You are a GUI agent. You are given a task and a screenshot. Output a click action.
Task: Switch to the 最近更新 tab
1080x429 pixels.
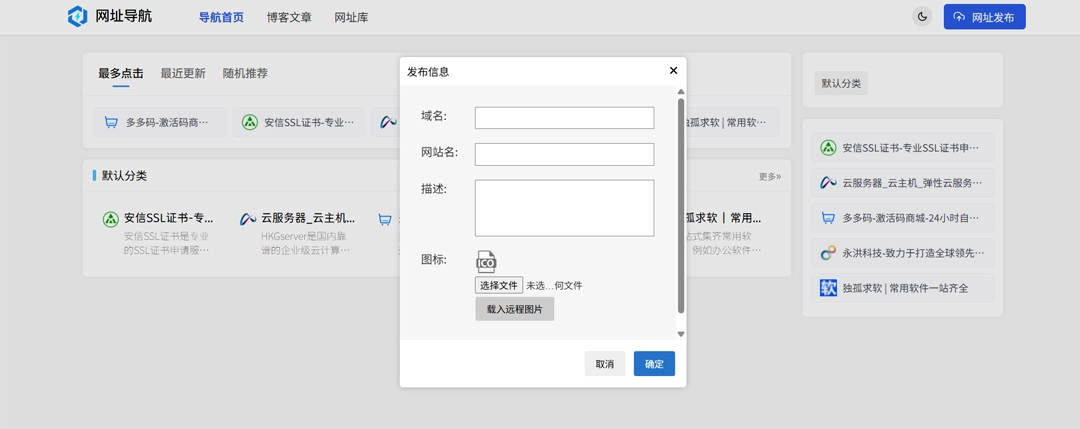point(183,73)
